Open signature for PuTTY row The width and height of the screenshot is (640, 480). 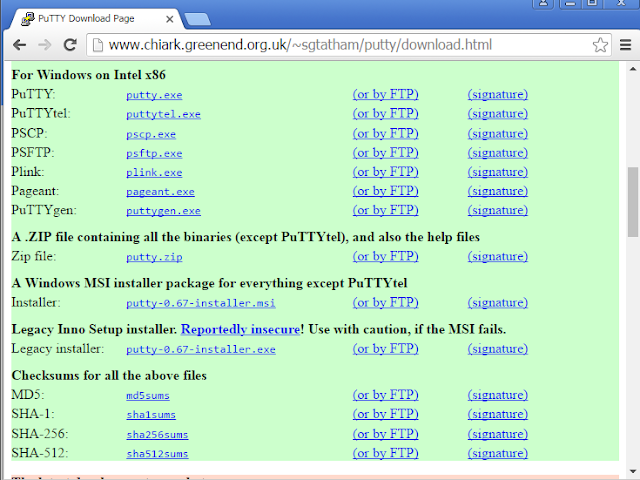498,94
